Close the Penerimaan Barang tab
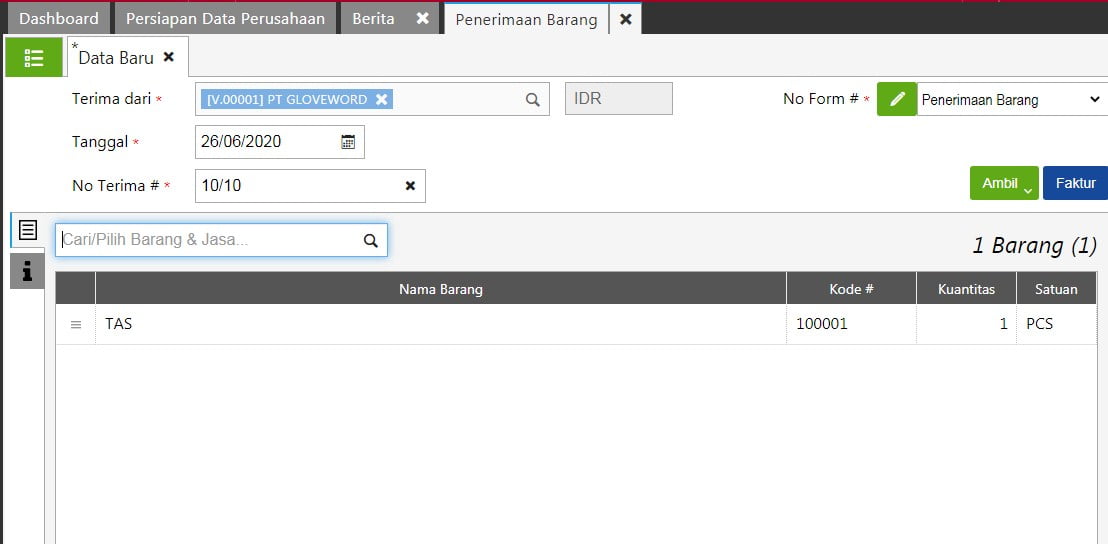Viewport: 1108px width, 544px height. tap(625, 20)
